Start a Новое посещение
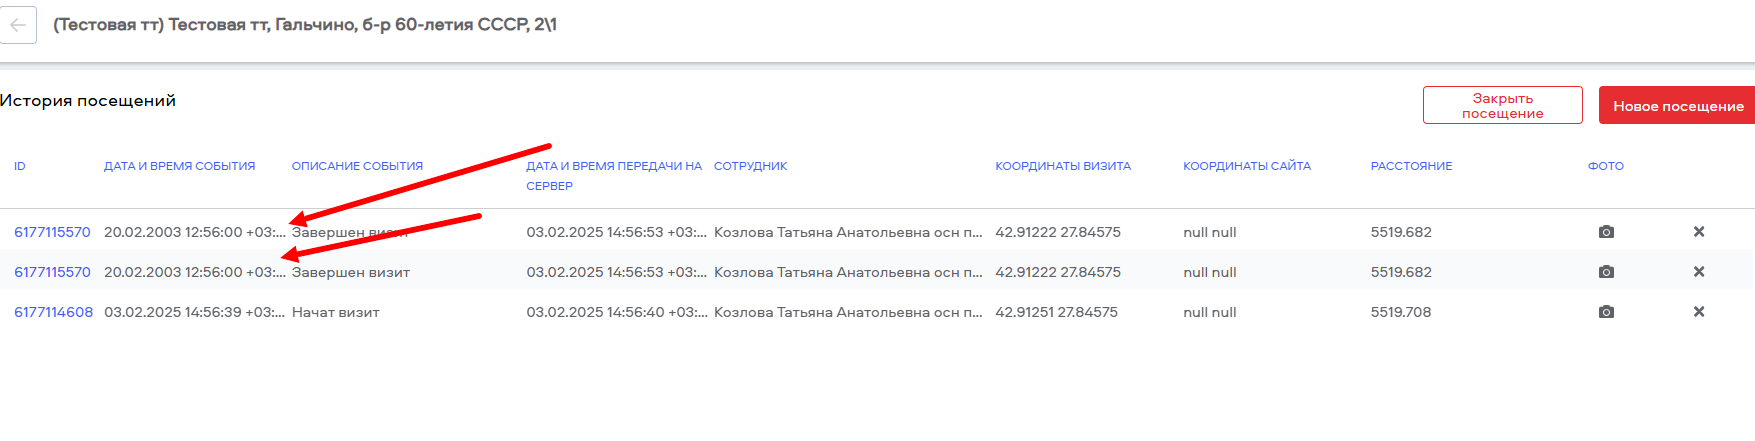The image size is (1755, 441). [1677, 105]
